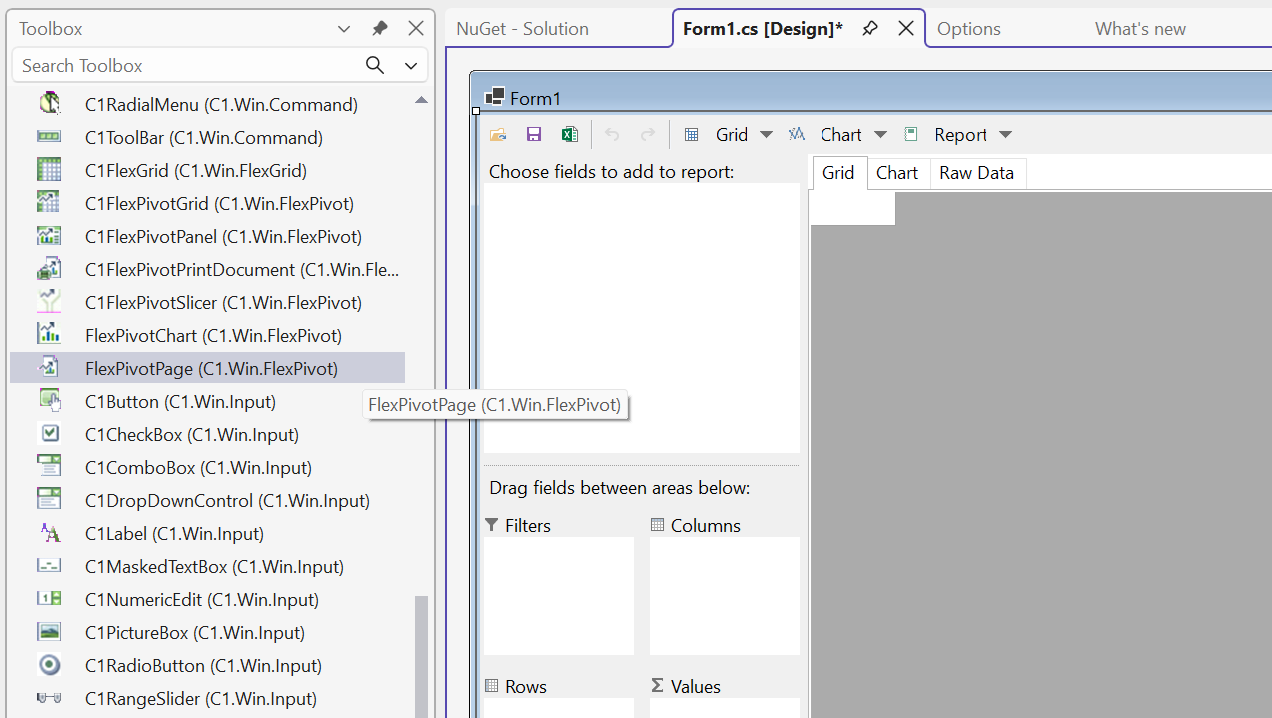Pick the C1CheckBox control icon
1272x718 pixels.
49,434
